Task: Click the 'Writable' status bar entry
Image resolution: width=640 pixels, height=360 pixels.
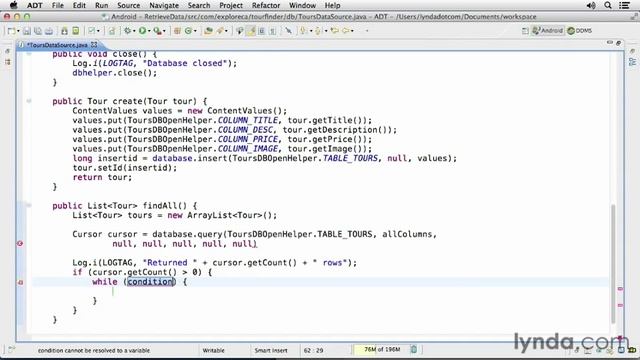Action: click(x=213, y=350)
